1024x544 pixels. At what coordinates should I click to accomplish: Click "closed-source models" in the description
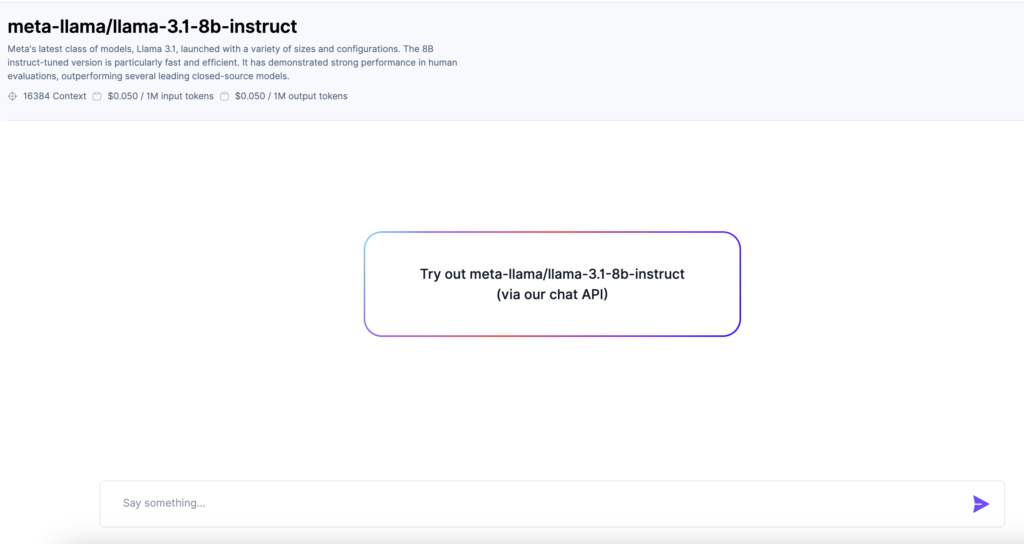tap(240, 76)
